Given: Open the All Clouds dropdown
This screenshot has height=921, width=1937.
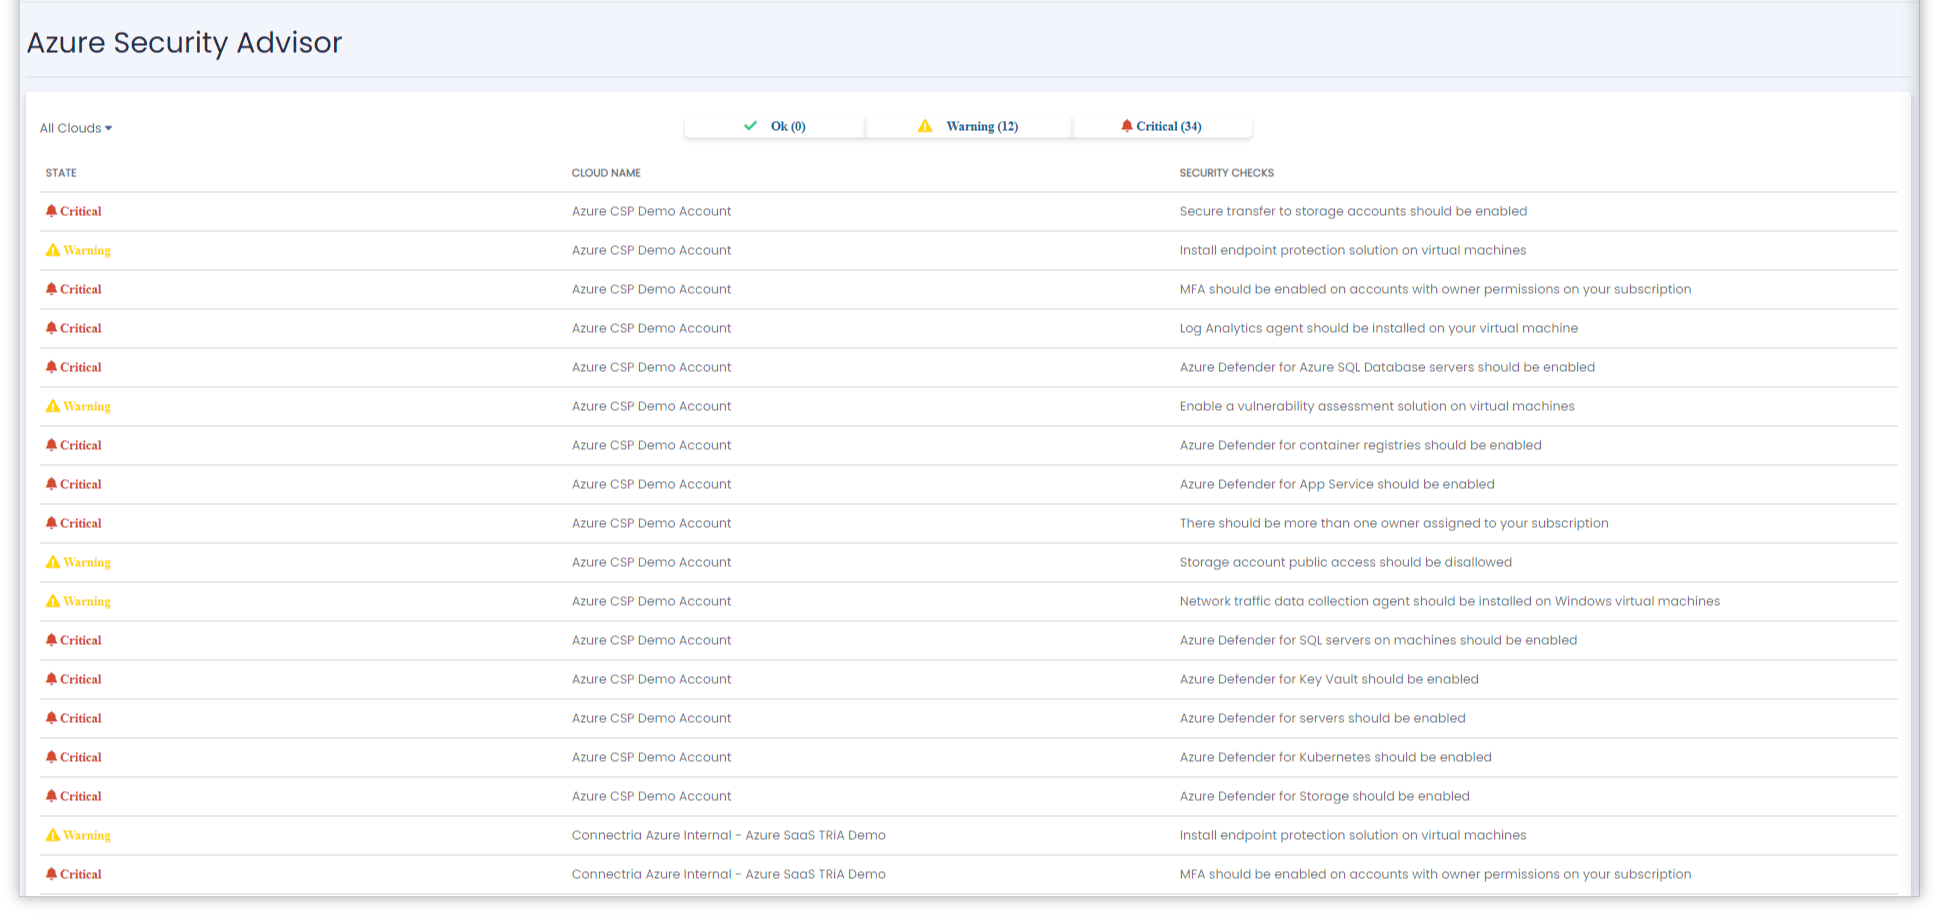Looking at the screenshot, I should point(76,128).
